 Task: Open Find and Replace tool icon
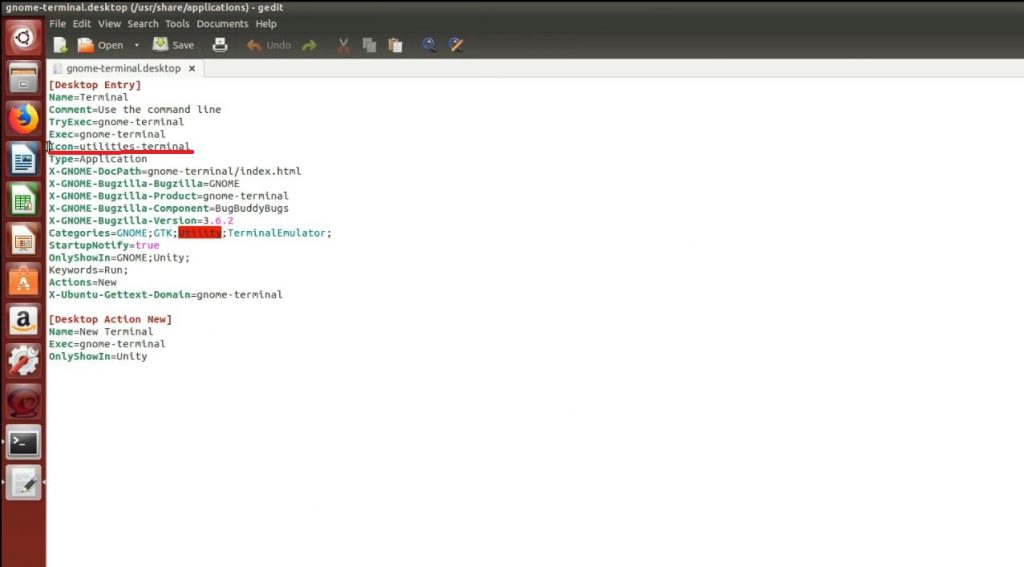(x=456, y=45)
